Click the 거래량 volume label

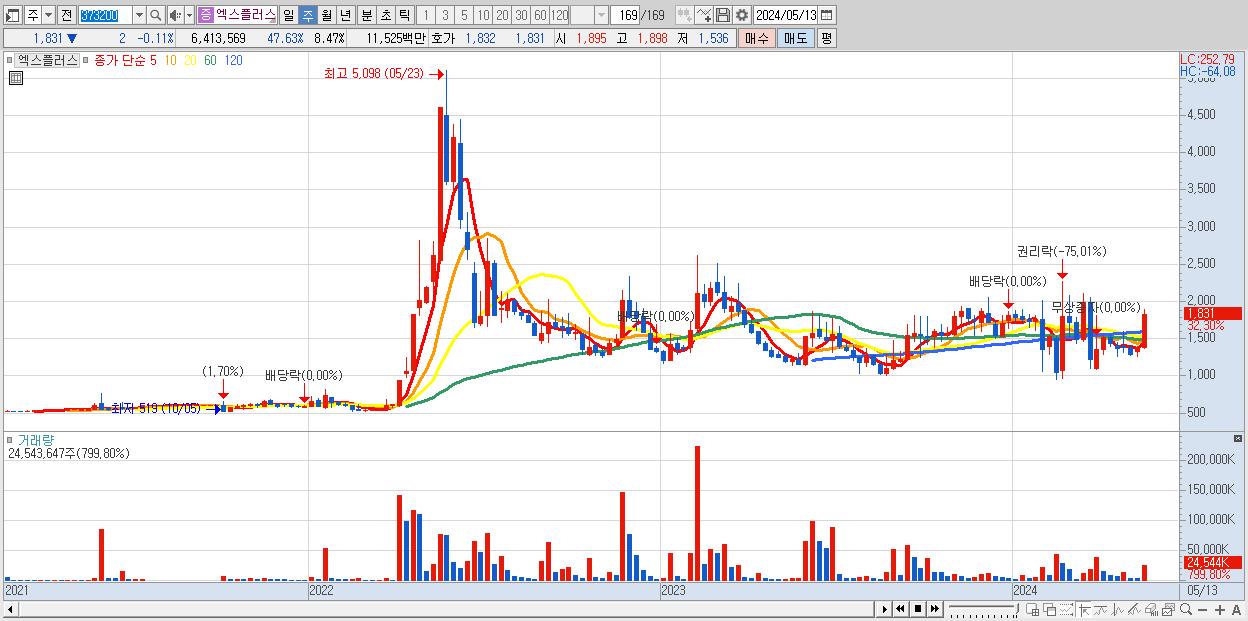34,440
